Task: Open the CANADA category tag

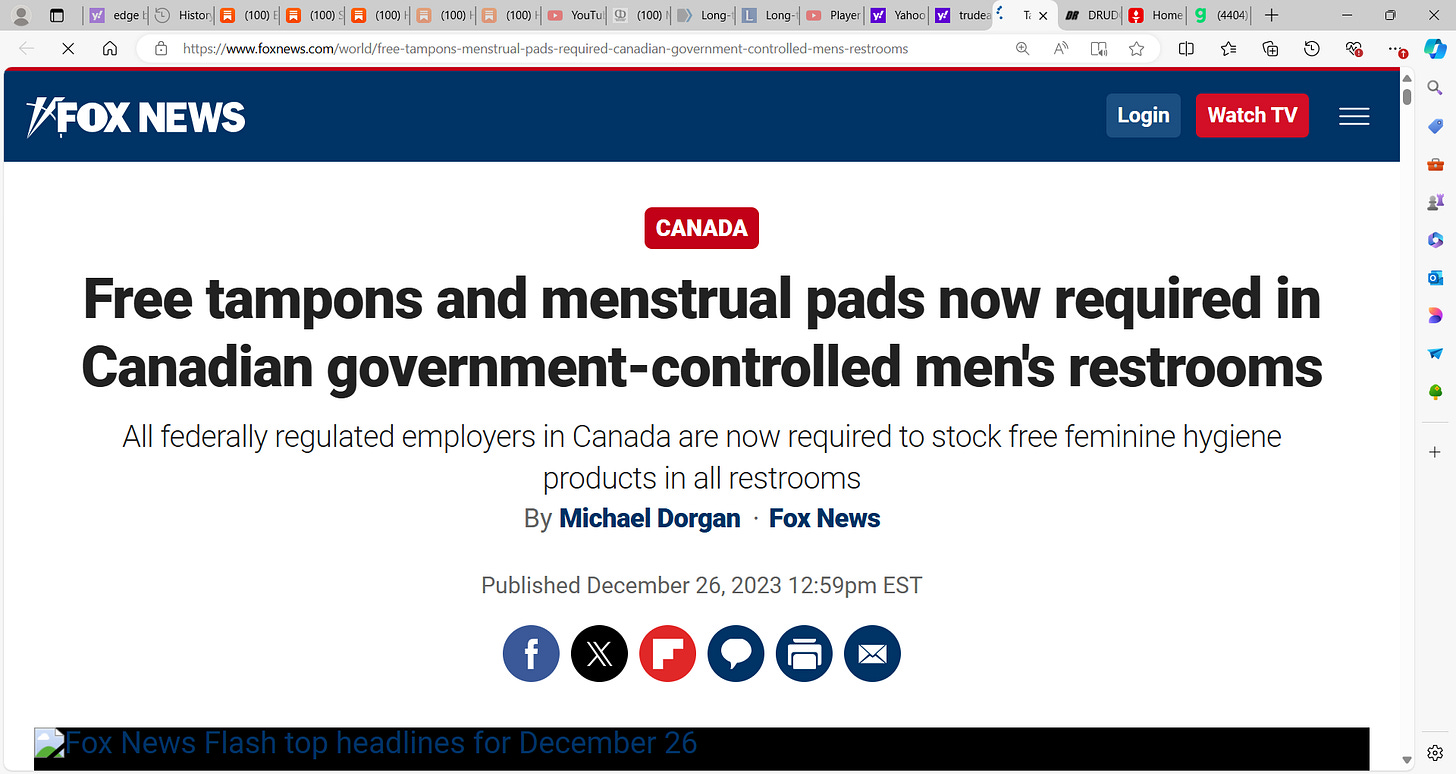Action: [x=702, y=228]
